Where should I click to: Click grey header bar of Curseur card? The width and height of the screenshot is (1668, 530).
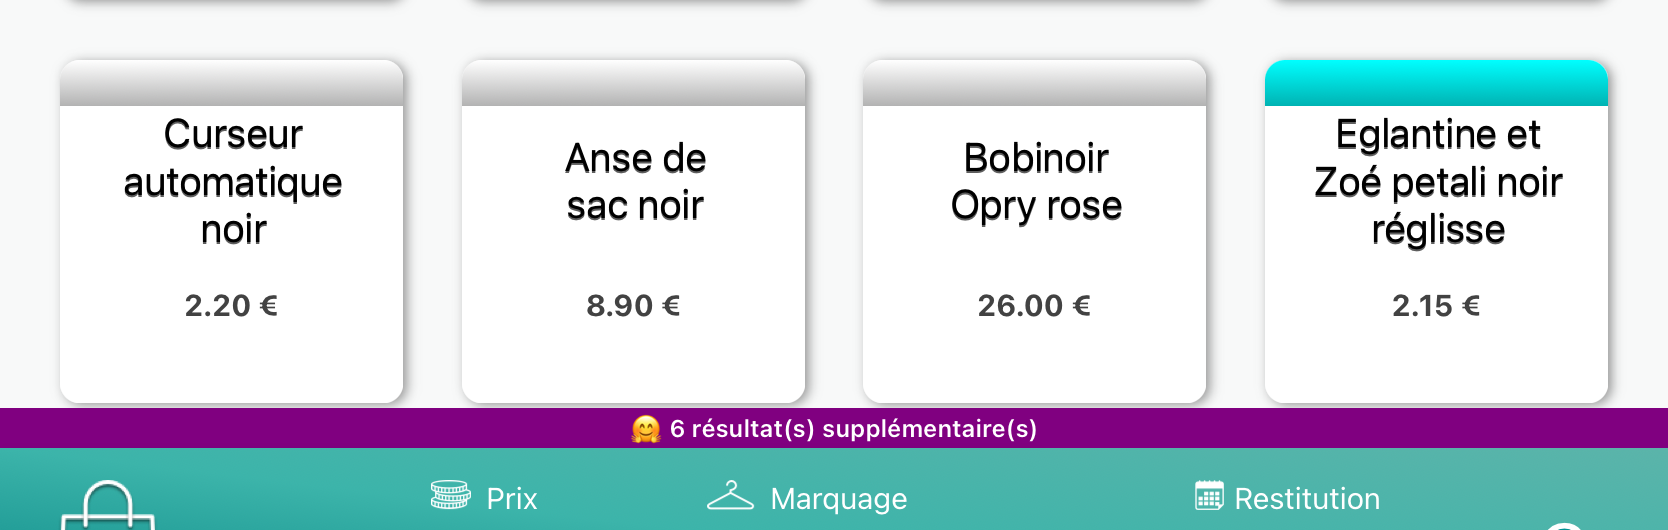pyautogui.click(x=231, y=83)
